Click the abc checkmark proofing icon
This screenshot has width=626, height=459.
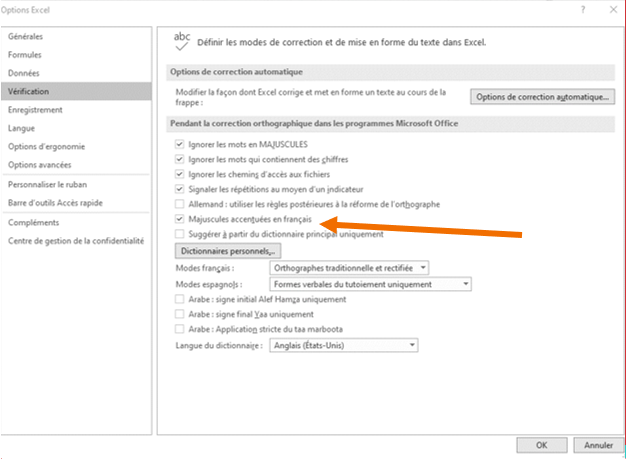pyautogui.click(x=182, y=41)
